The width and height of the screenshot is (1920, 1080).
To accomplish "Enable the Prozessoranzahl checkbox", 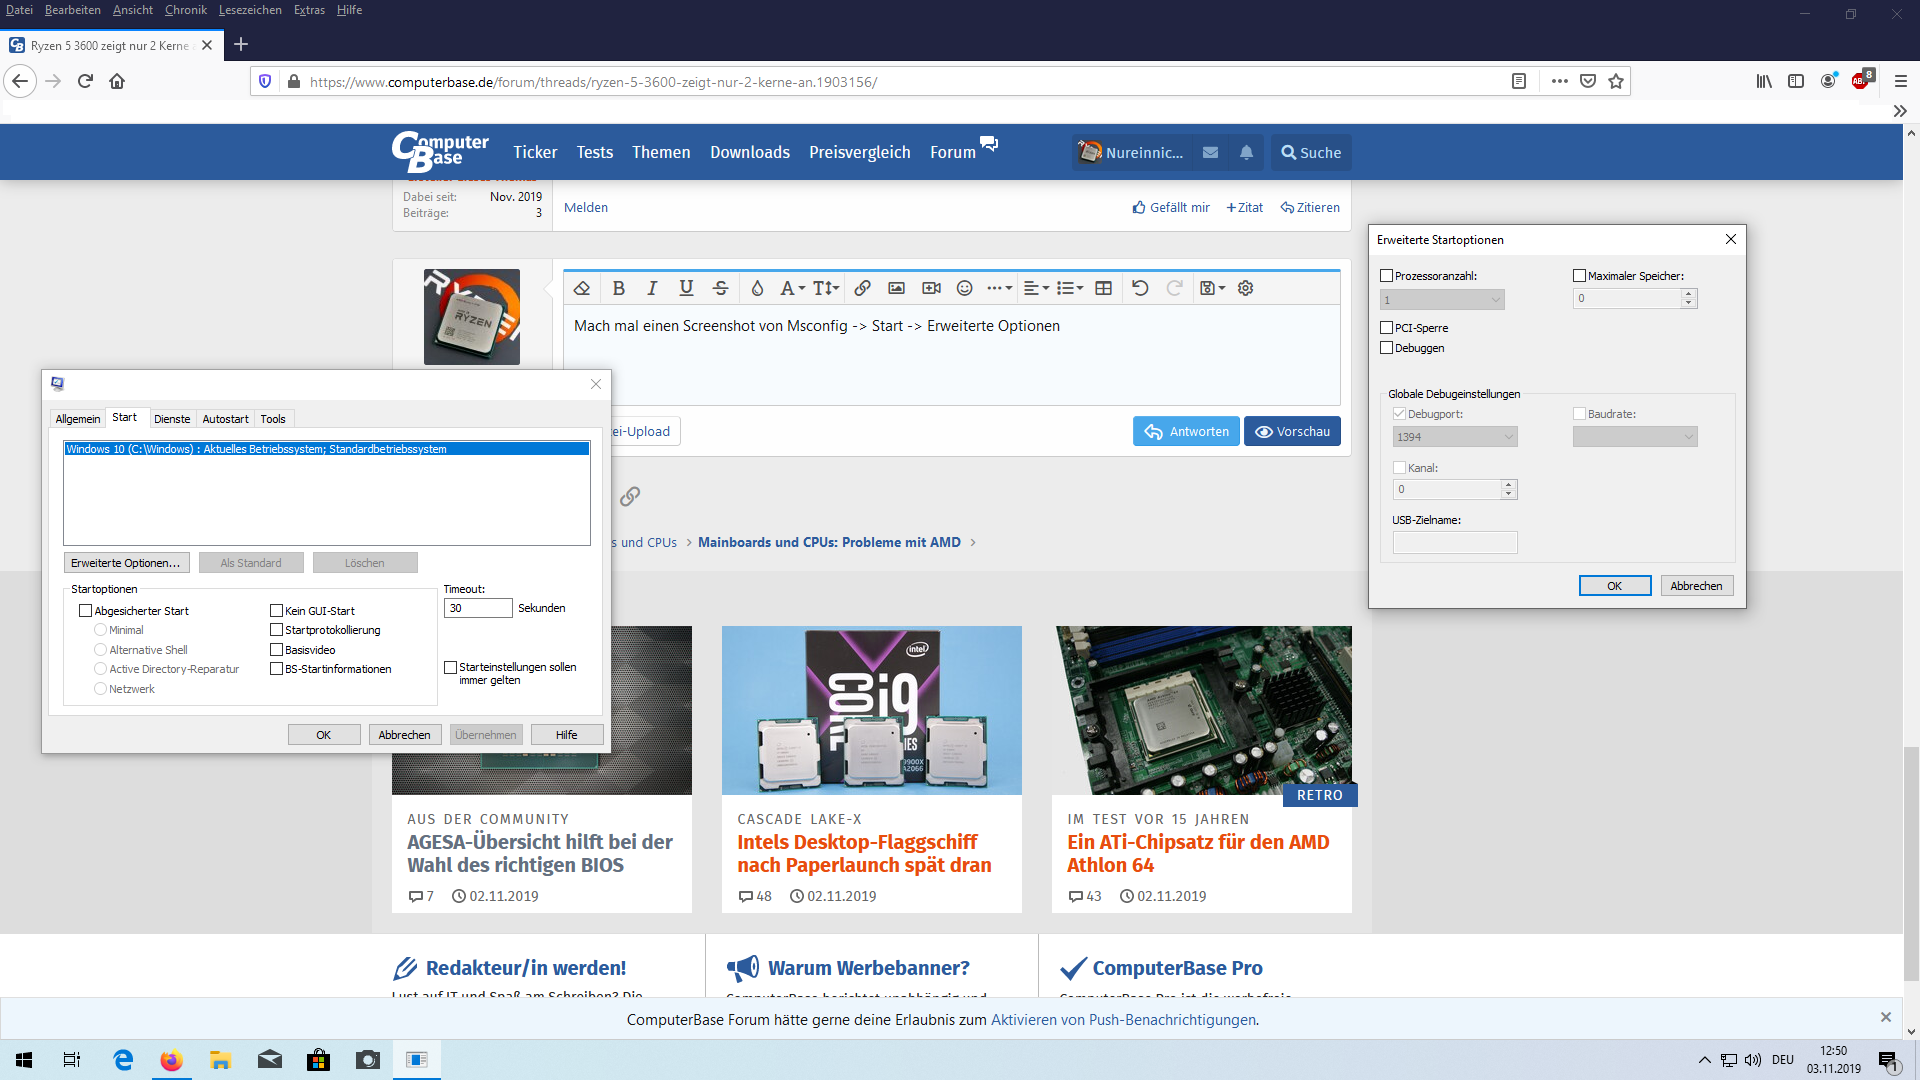I will (1386, 276).
